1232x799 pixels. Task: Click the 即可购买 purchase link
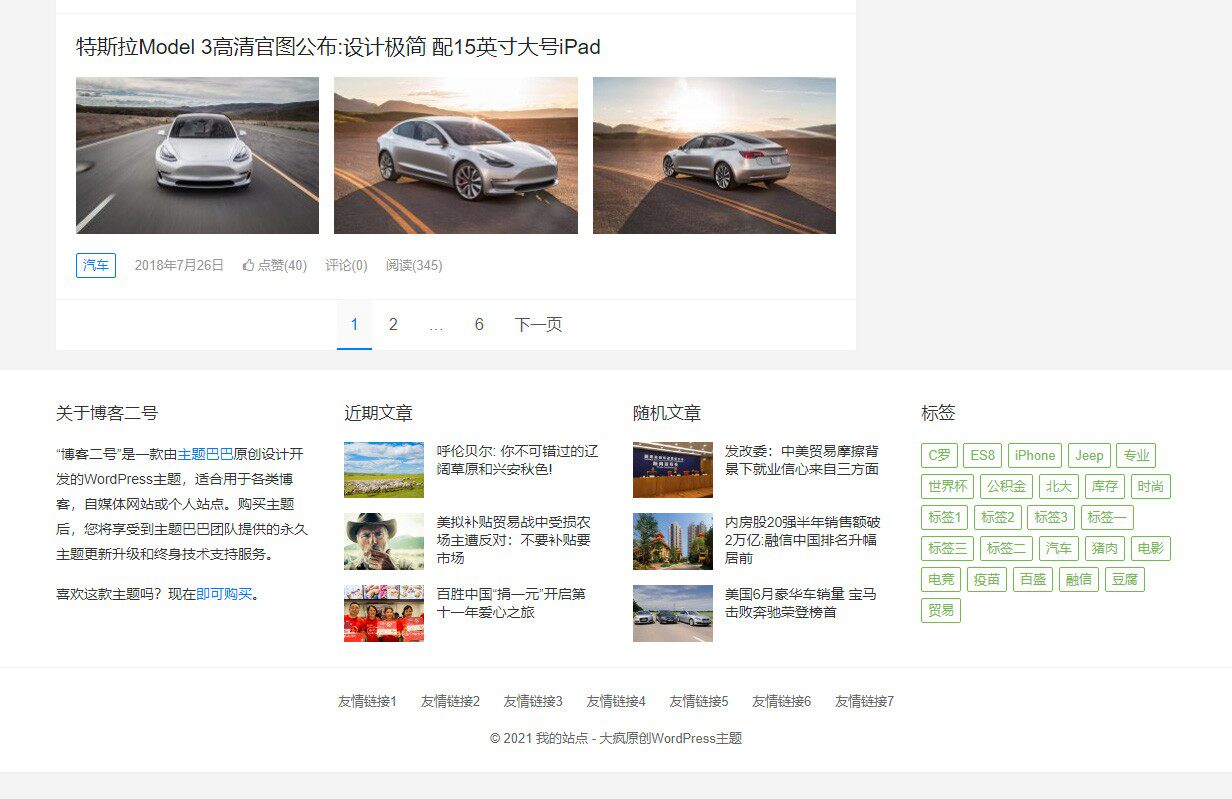(x=222, y=592)
